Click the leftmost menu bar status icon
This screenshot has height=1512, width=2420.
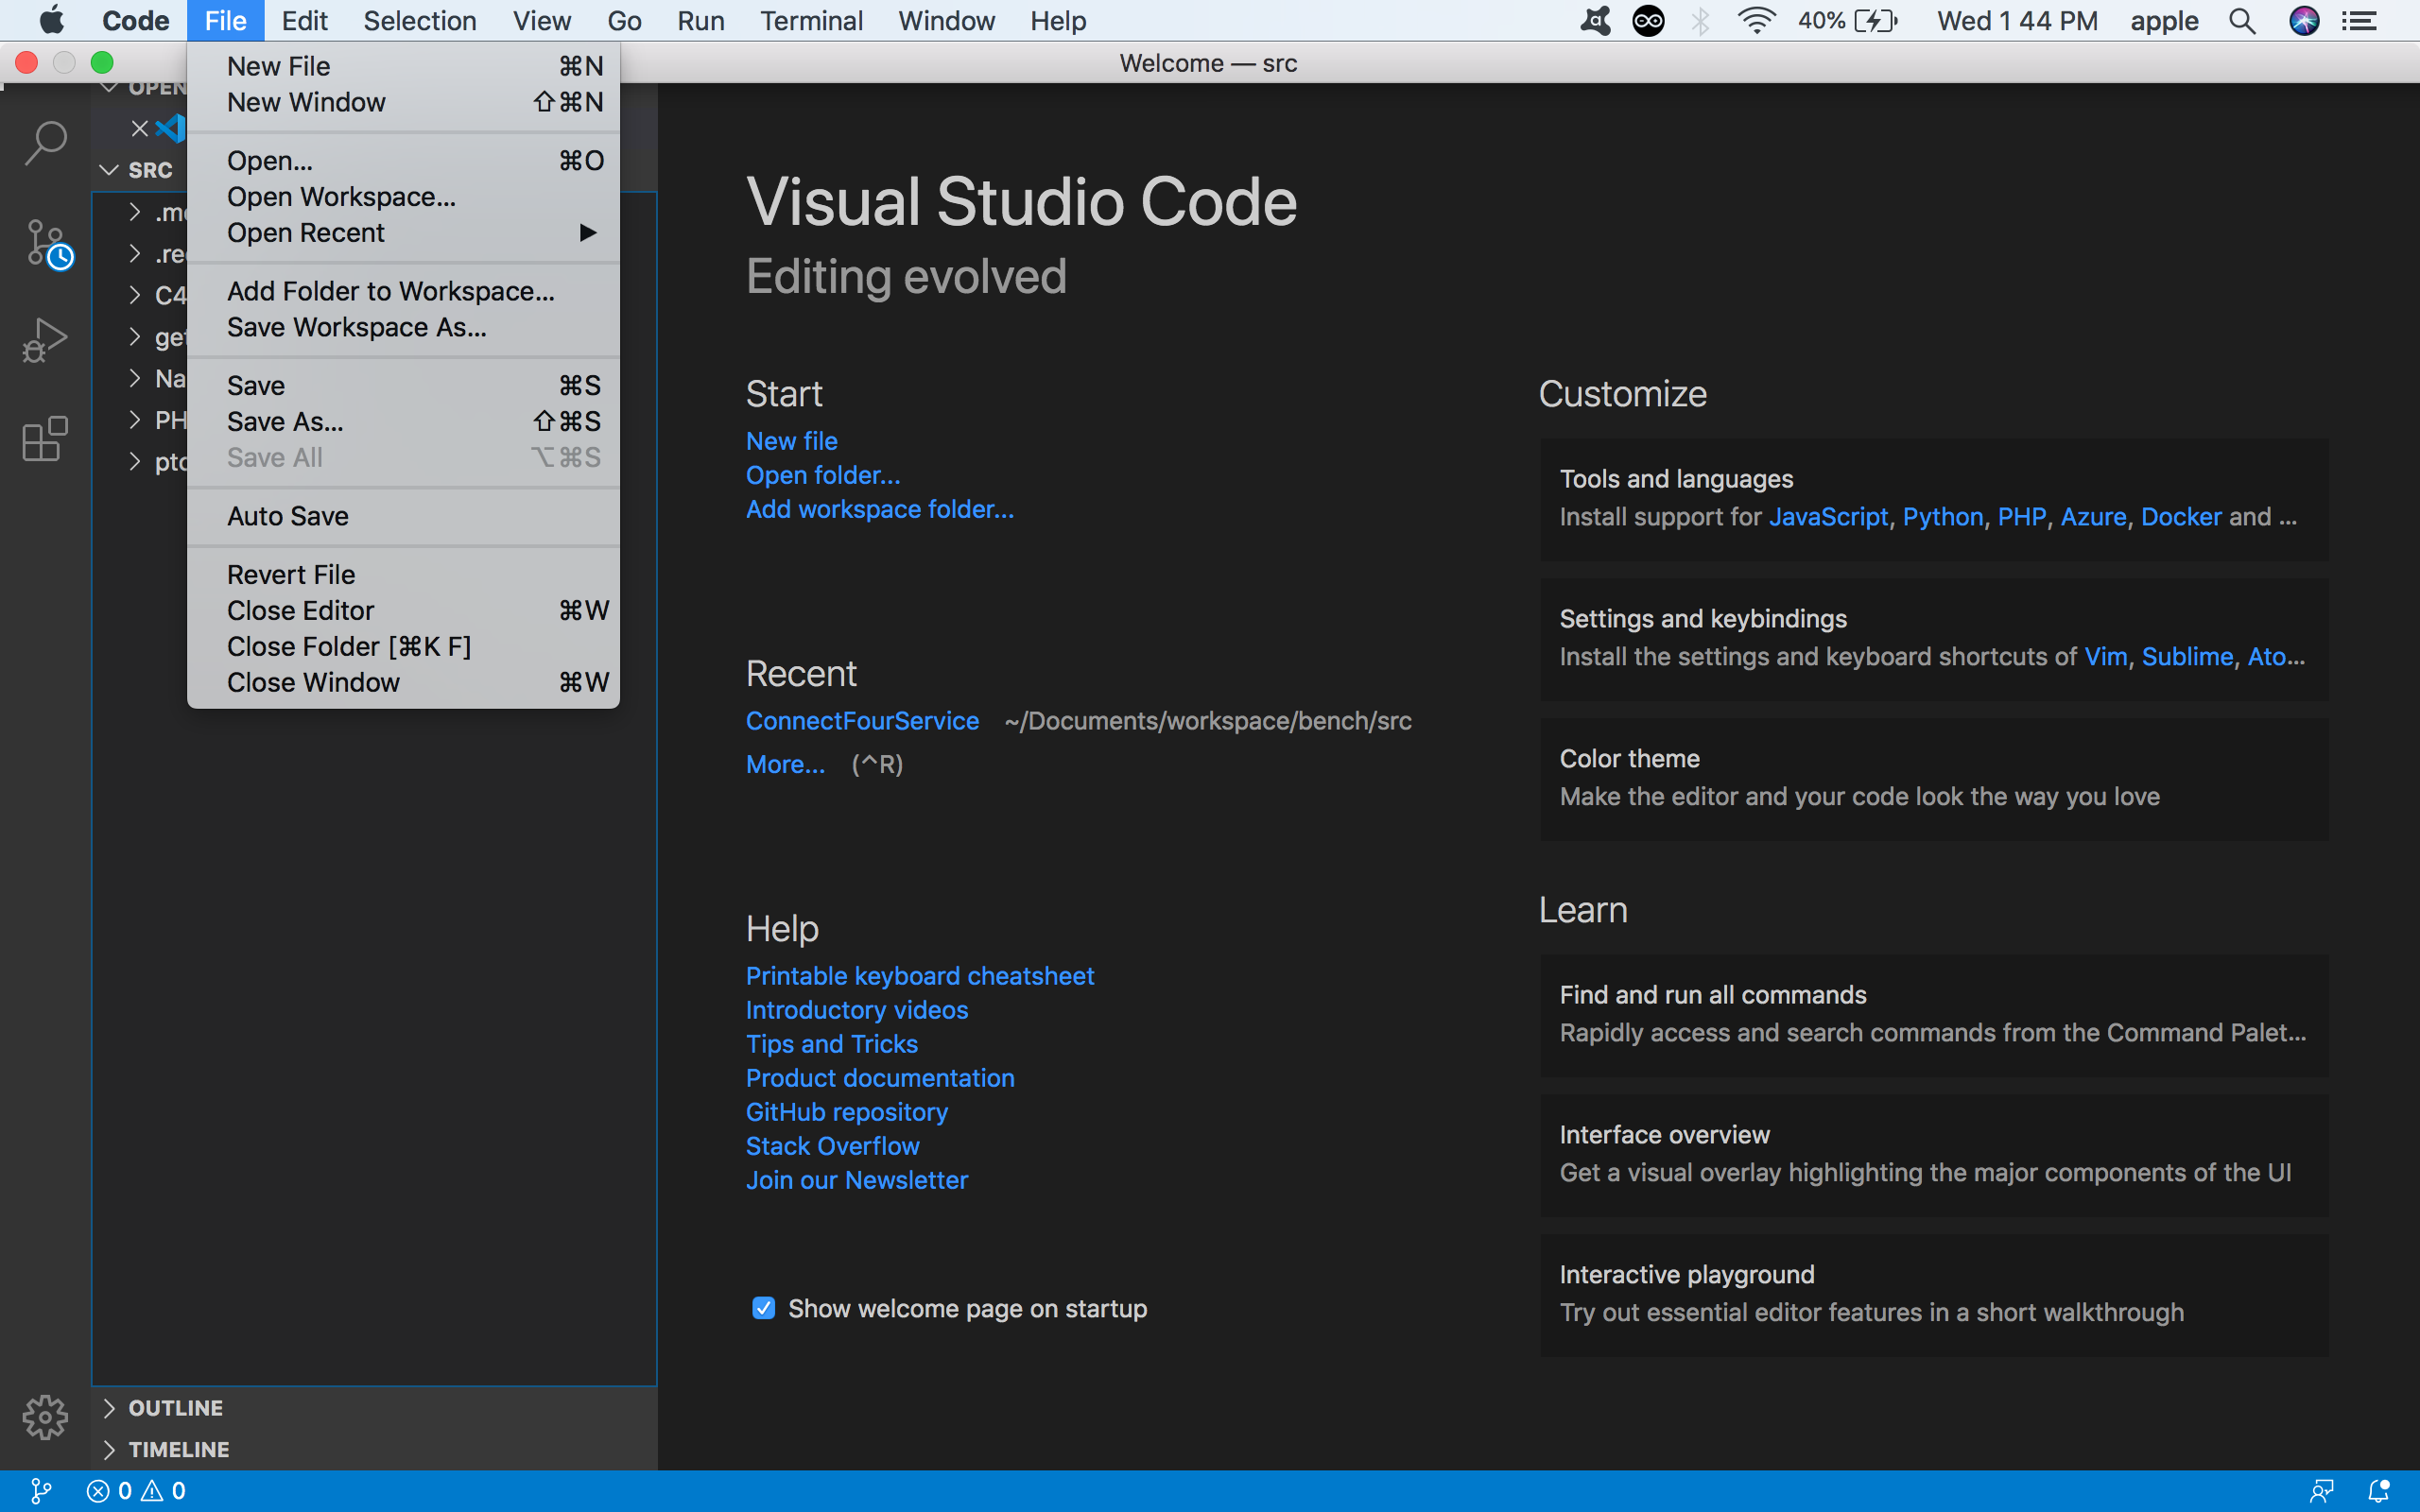1596,21
